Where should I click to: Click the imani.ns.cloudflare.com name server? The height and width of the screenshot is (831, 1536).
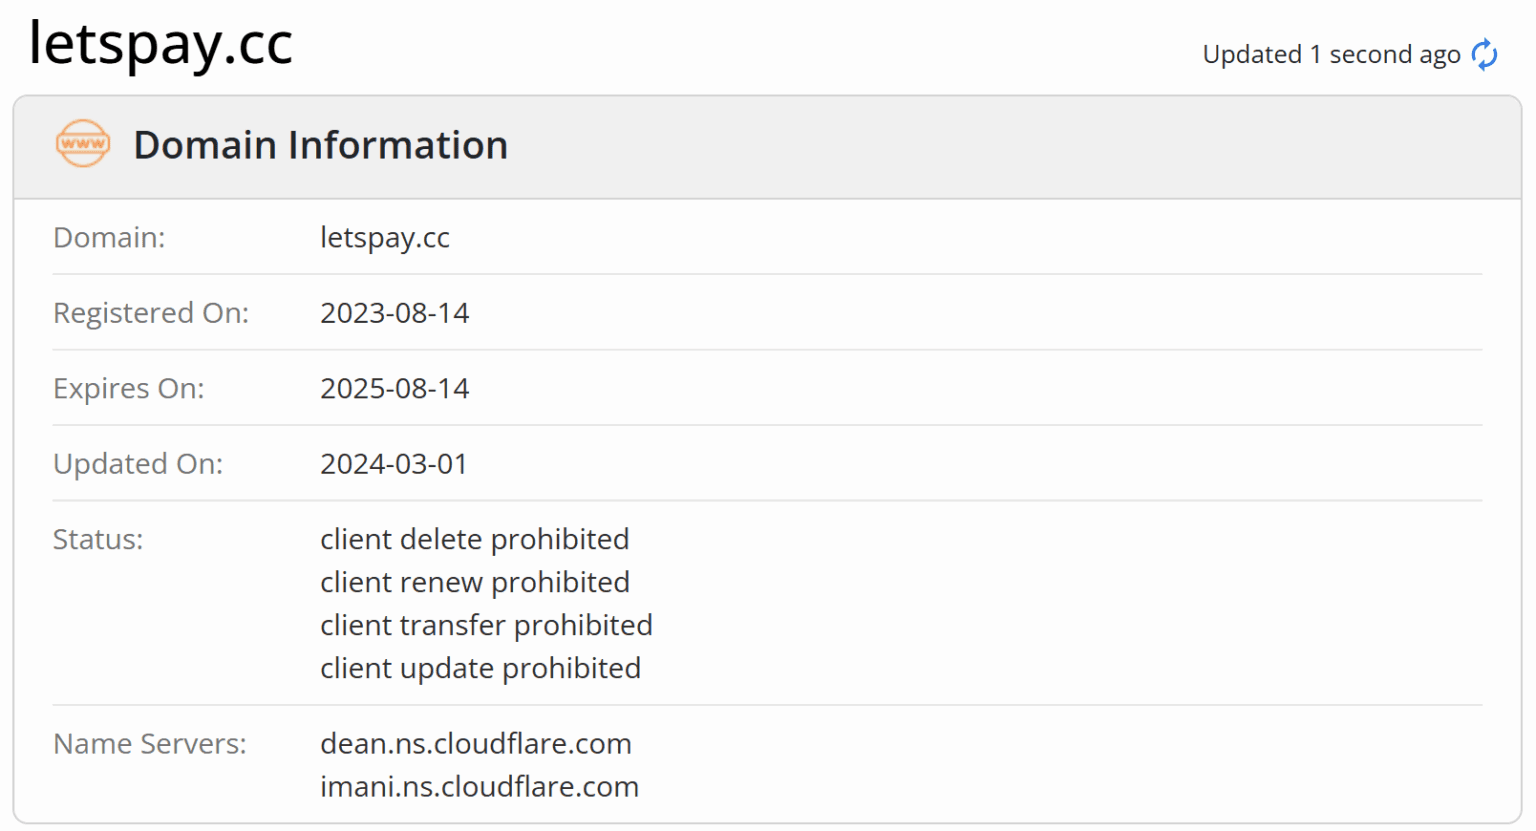pyautogui.click(x=479, y=787)
